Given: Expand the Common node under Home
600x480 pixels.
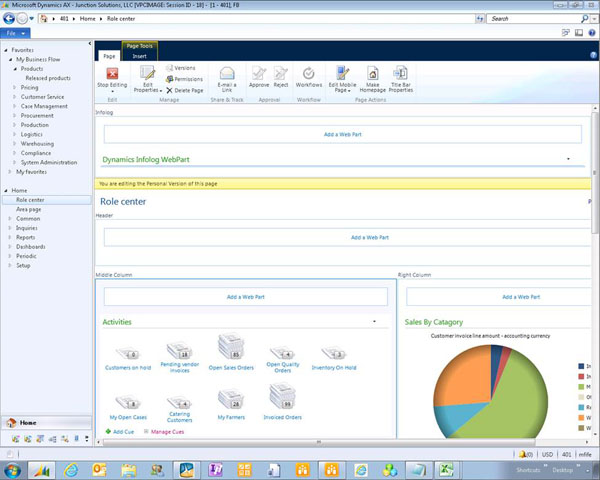Looking at the screenshot, I should tap(10, 219).
